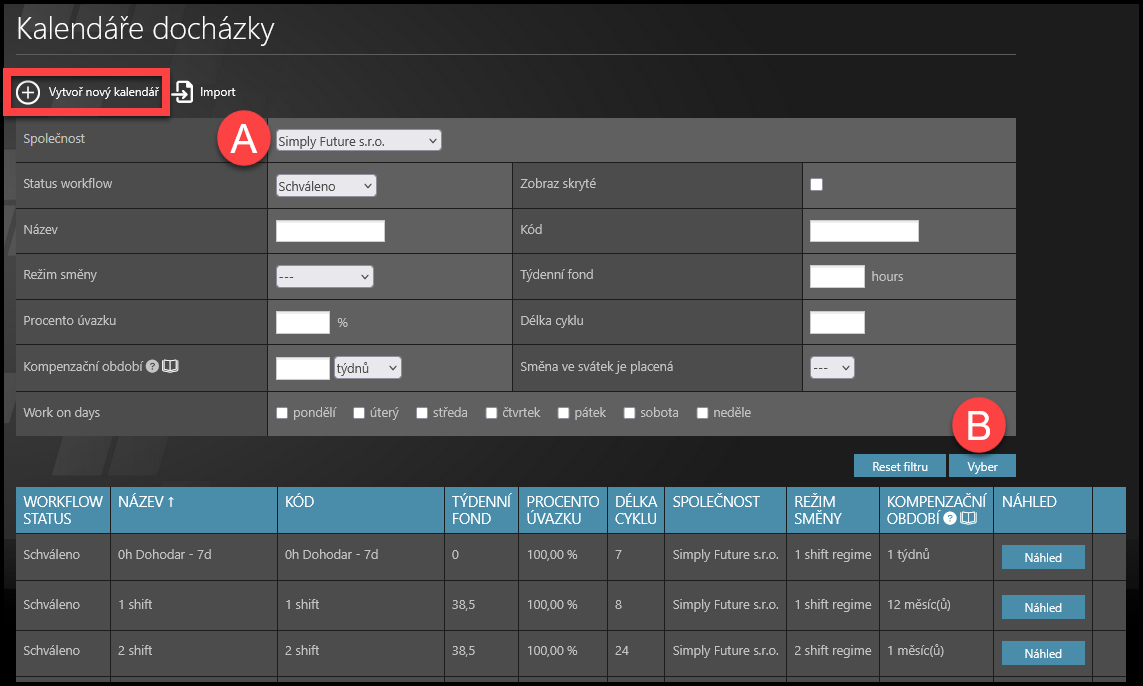
Task: Click the Vyber button
Action: [x=982, y=467]
